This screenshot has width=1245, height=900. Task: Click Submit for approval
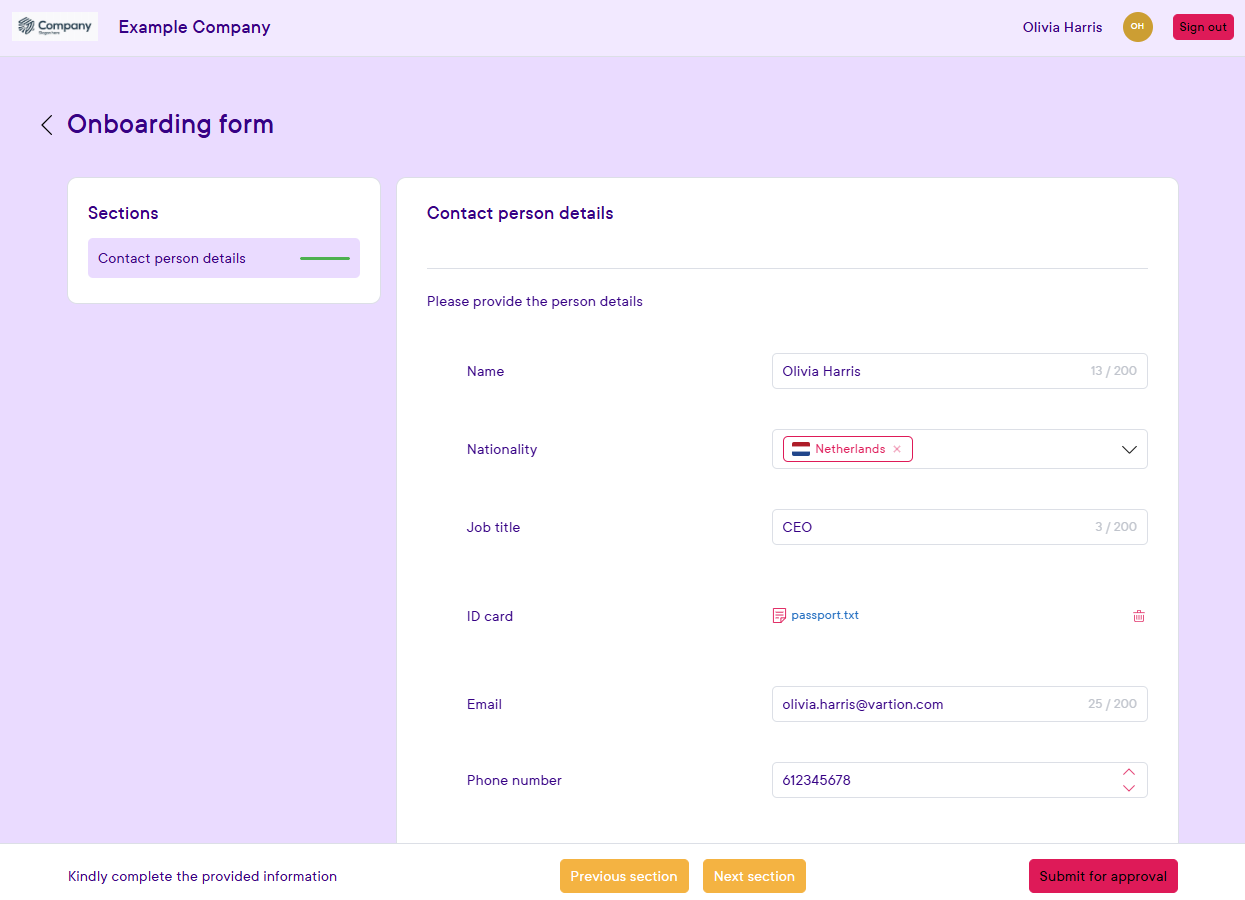click(x=1103, y=876)
